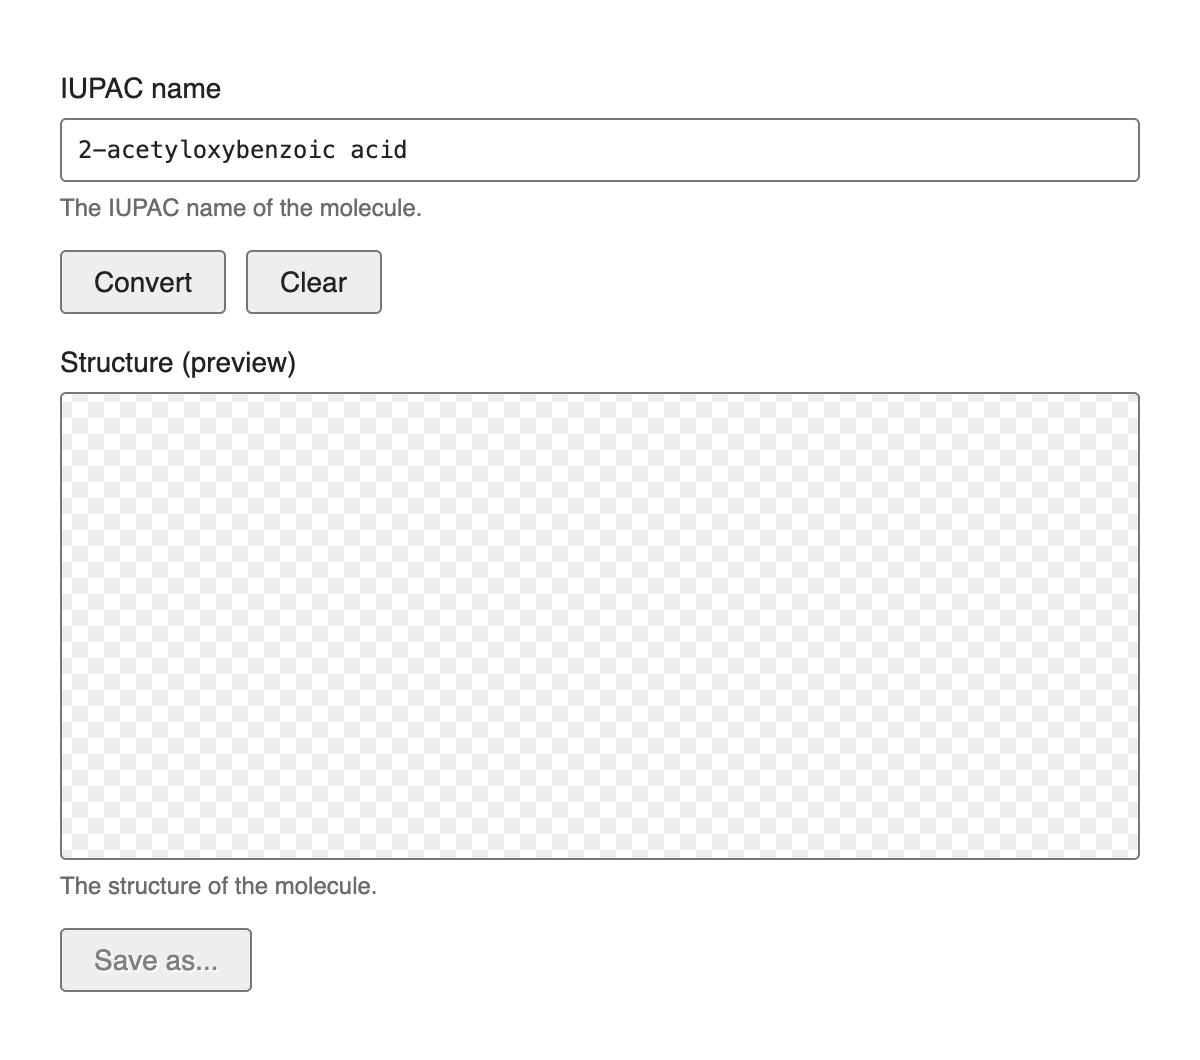Click the empty checkered structure preview area
Viewport: 1200px width, 1060px height.
[600, 626]
